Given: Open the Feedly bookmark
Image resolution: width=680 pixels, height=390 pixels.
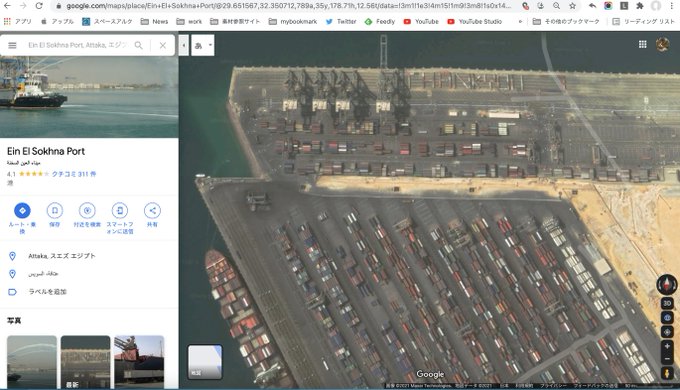Looking at the screenshot, I should 380,21.
